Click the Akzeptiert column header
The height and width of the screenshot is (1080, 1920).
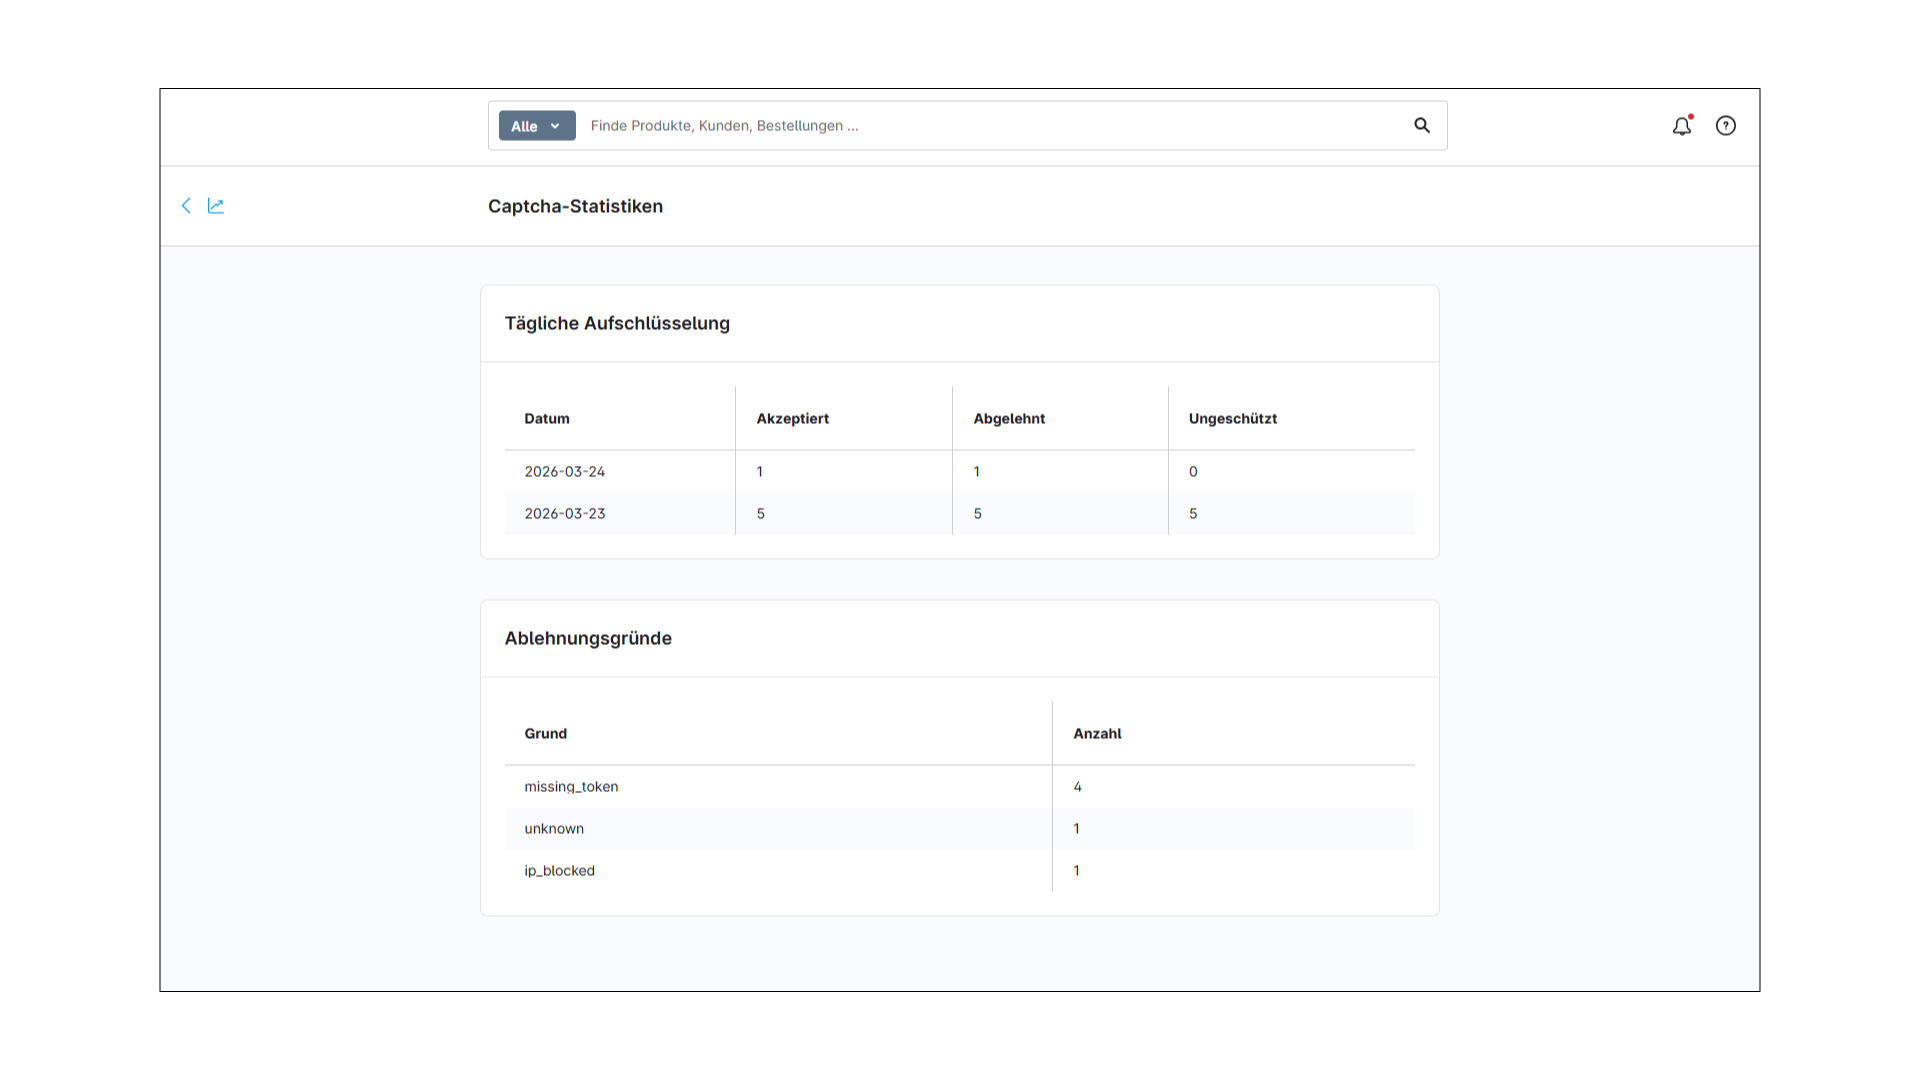[x=793, y=418]
